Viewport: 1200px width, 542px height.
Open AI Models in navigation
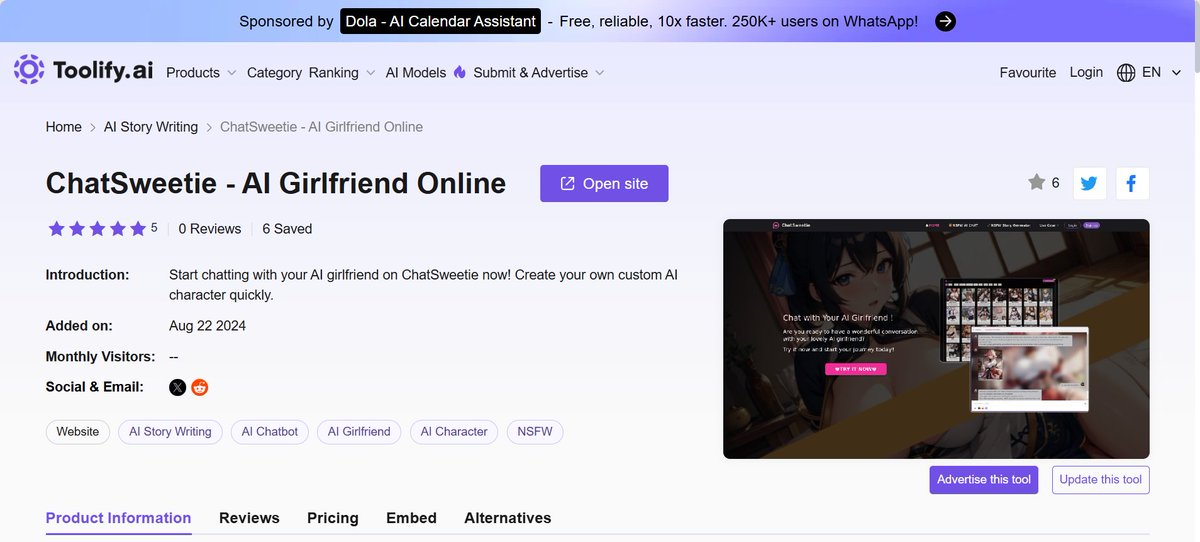[x=416, y=73]
